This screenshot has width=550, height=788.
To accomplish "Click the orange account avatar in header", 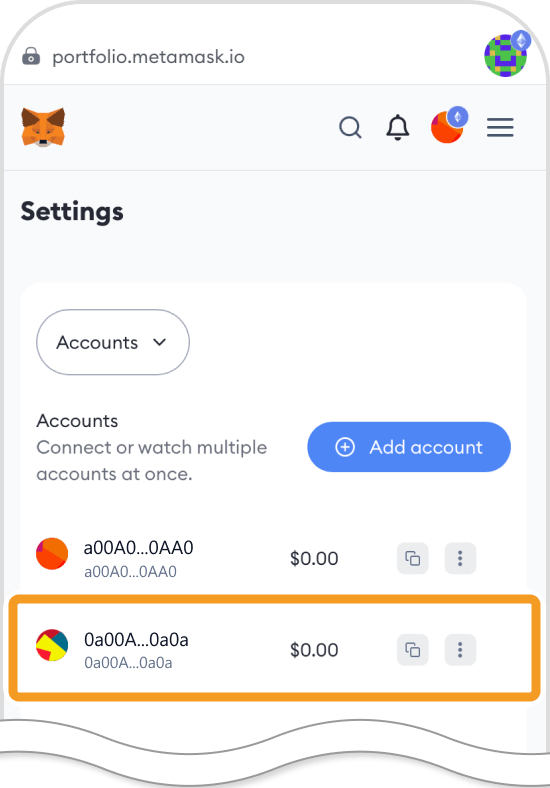I will [x=447, y=127].
